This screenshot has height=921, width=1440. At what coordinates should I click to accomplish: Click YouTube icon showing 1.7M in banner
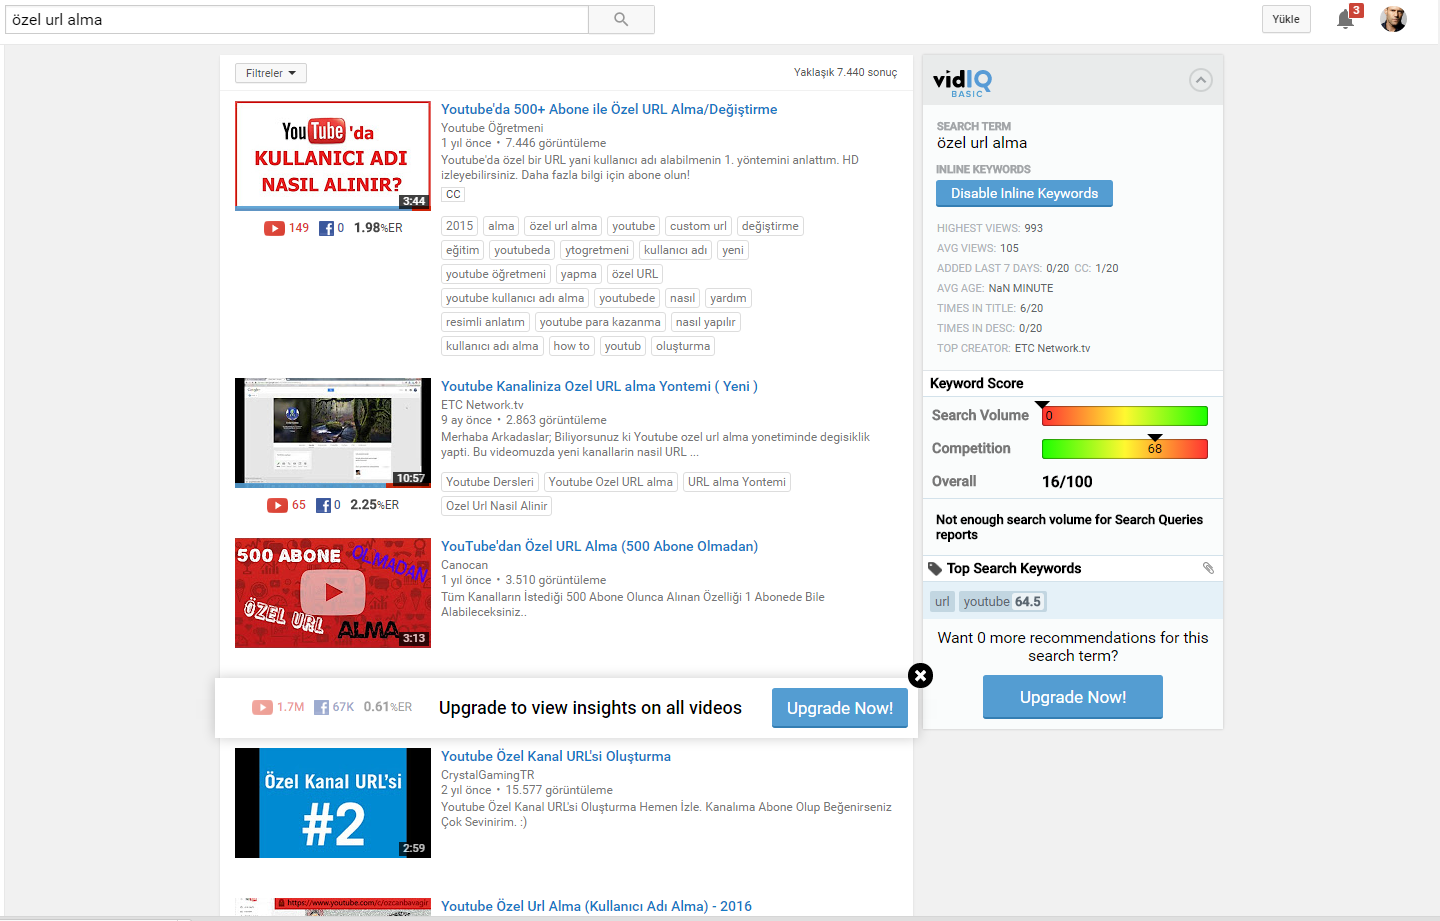pos(262,707)
